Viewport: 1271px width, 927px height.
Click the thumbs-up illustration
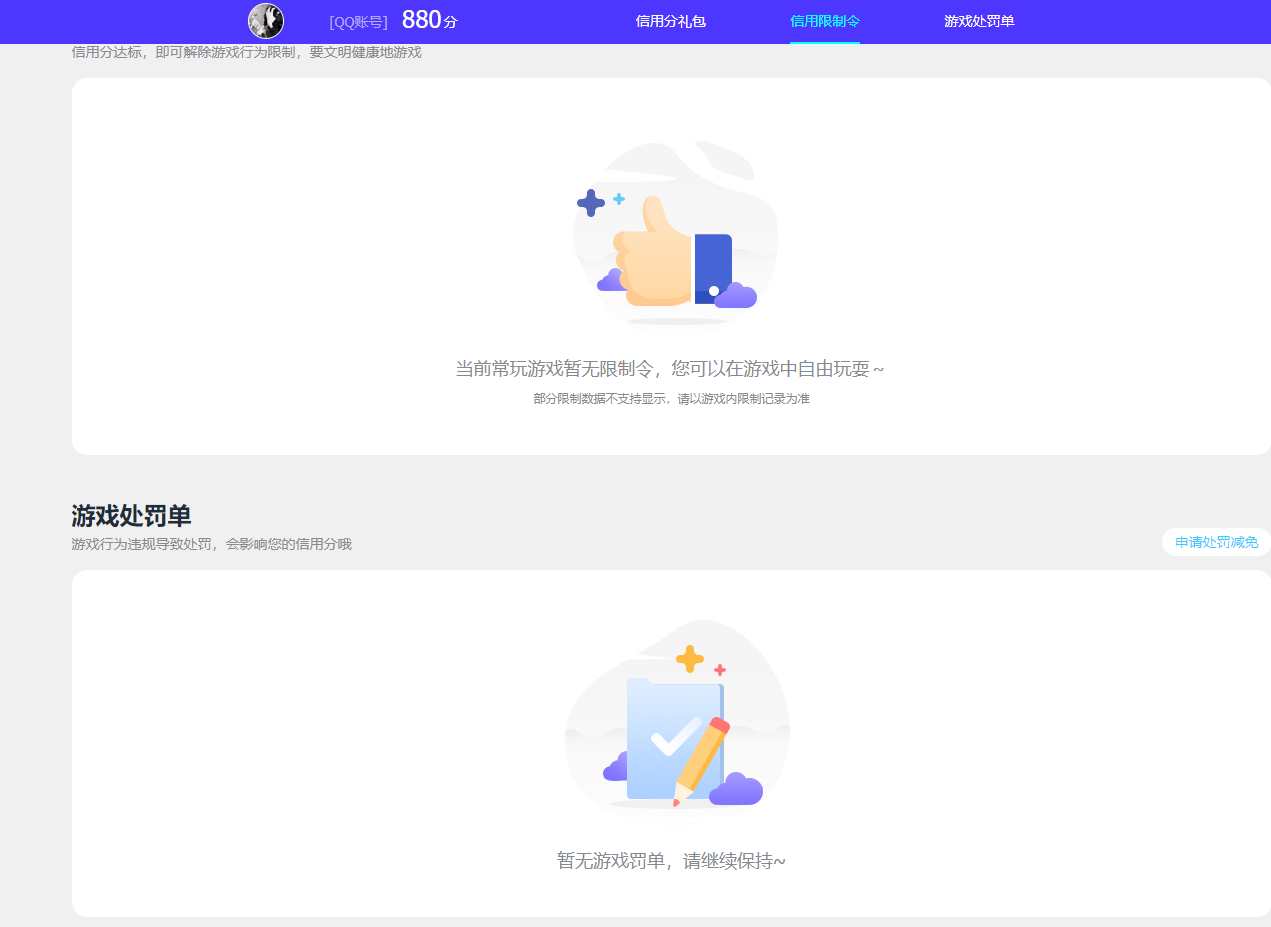pos(676,233)
